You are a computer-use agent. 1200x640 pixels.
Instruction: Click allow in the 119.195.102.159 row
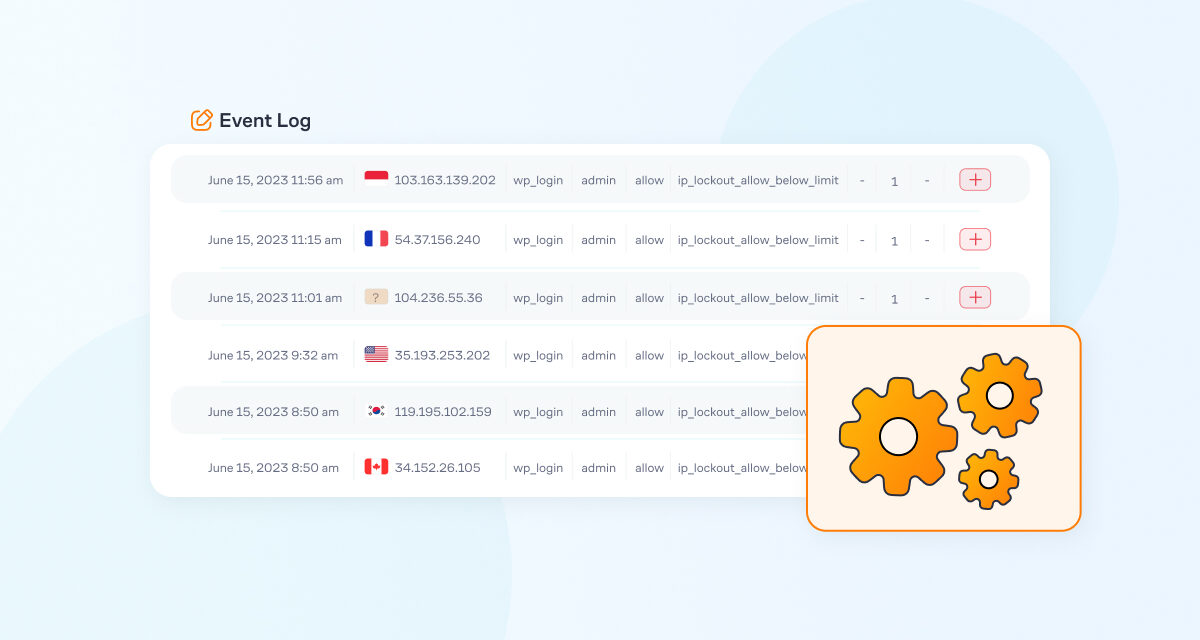coord(649,412)
